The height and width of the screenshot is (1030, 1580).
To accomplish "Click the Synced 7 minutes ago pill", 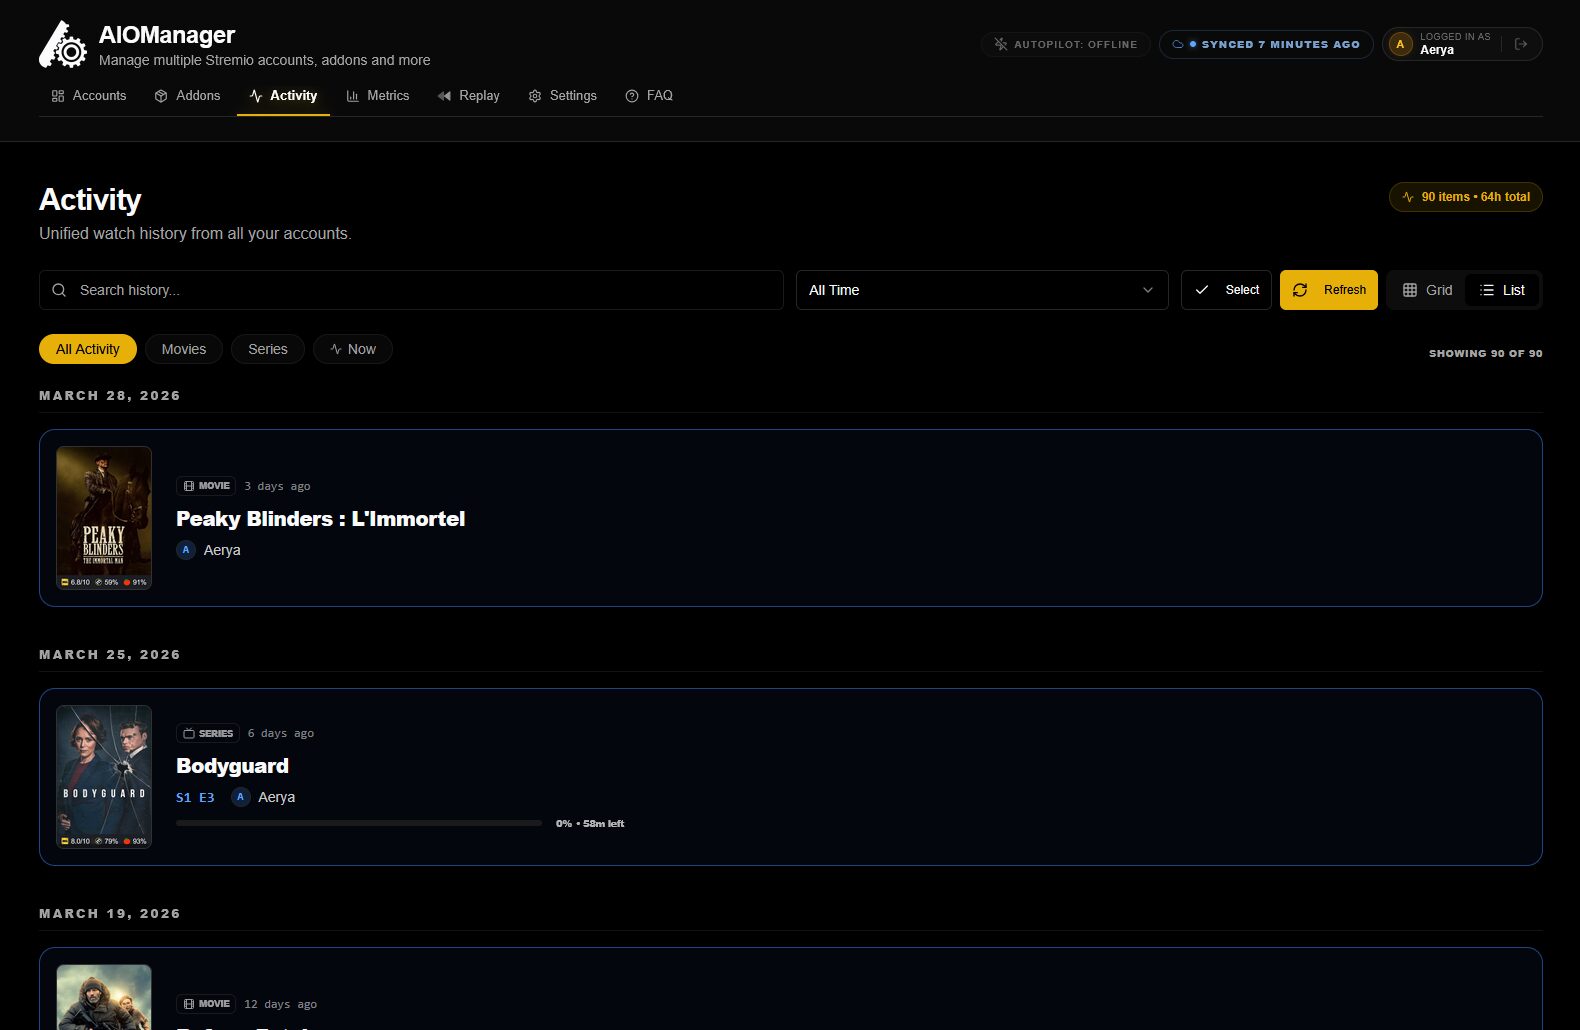I will (1266, 44).
